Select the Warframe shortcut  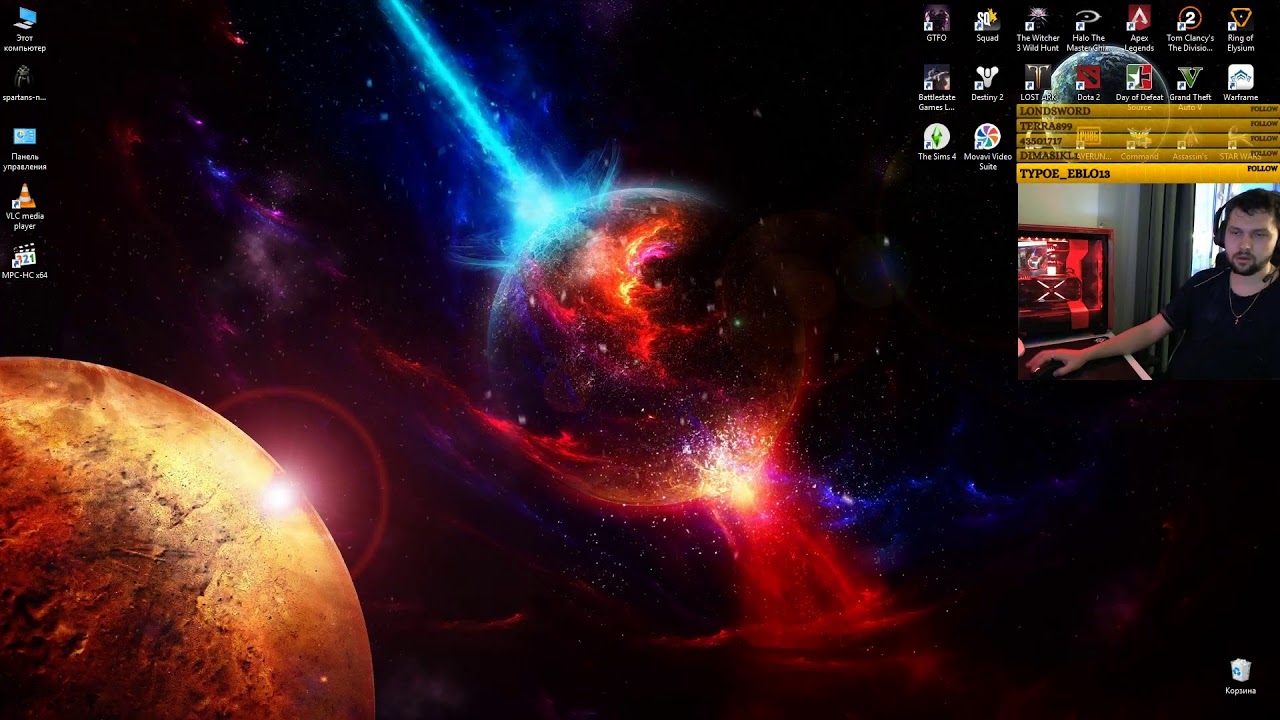1241,84
